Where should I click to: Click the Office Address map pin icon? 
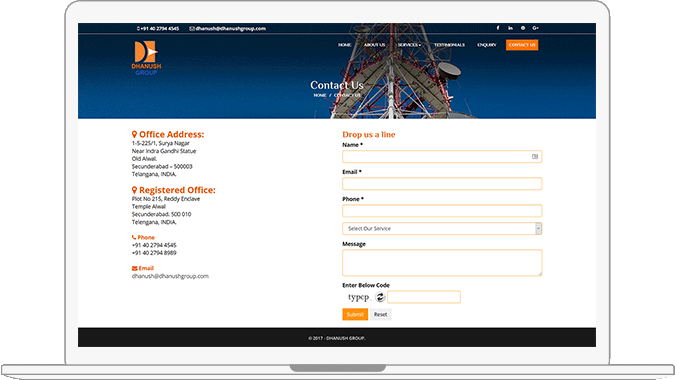click(134, 134)
